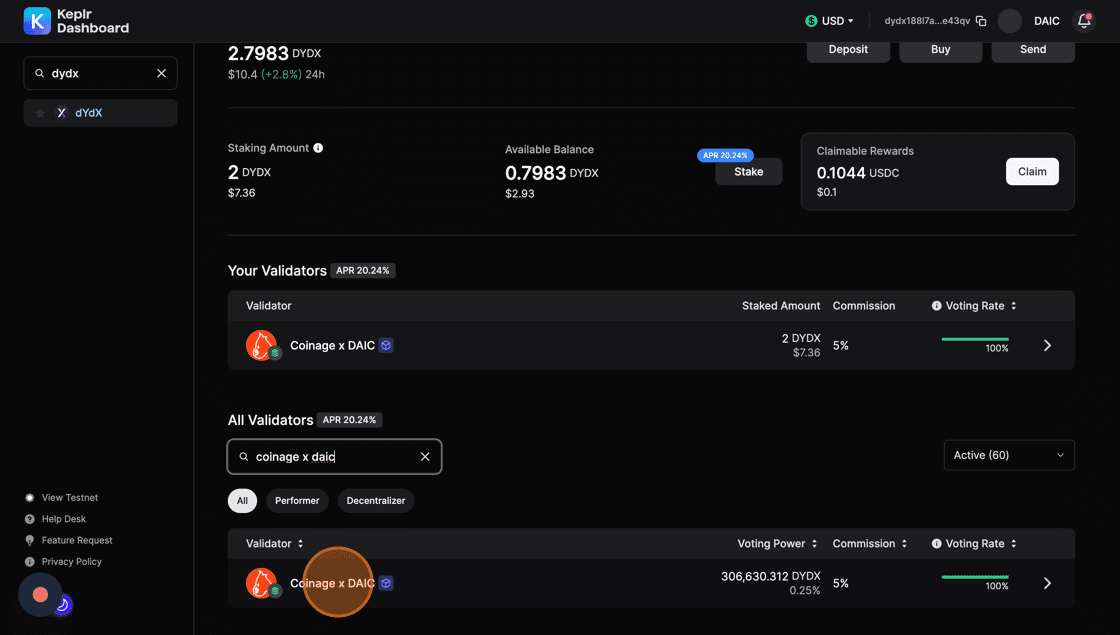
Task: Copy the dydx wallet address
Action: click(x=981, y=21)
